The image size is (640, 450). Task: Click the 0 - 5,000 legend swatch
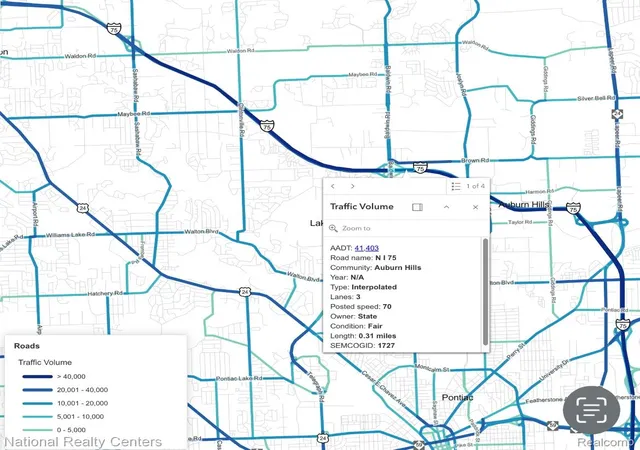pyautogui.click(x=38, y=430)
